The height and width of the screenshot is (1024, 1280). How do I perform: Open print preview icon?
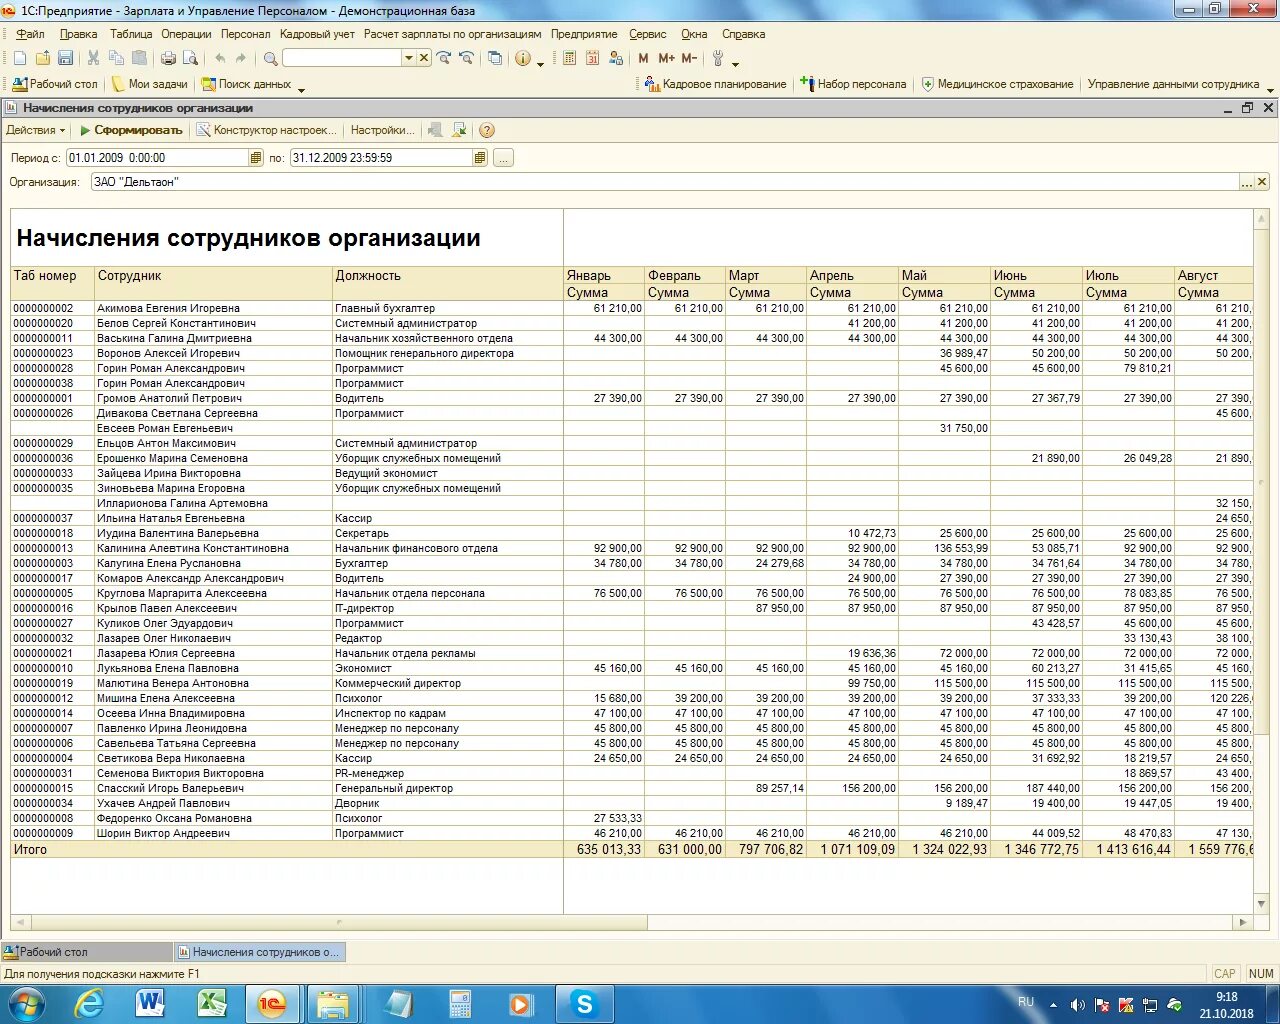191,59
